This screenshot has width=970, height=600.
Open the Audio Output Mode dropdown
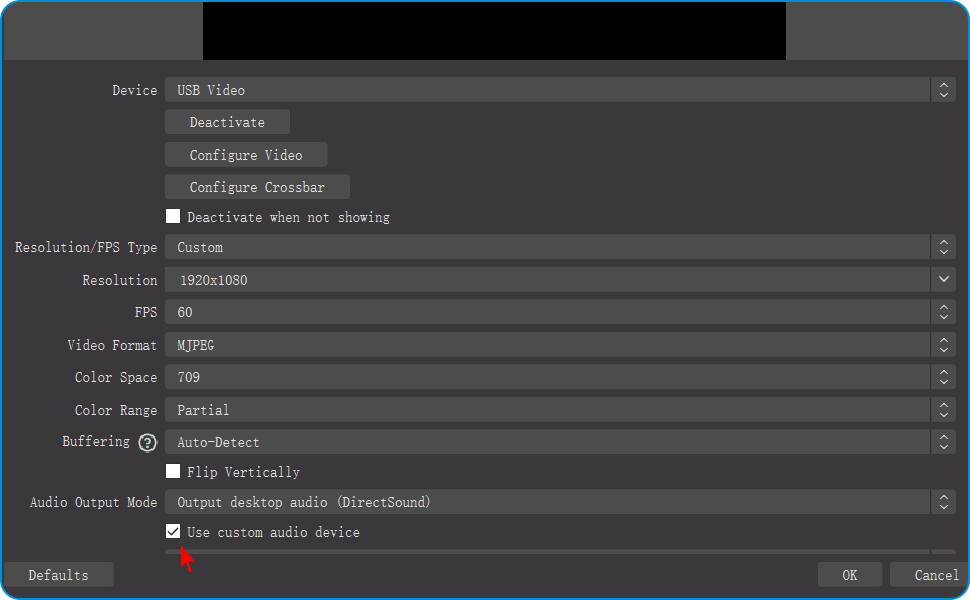[x=560, y=502]
